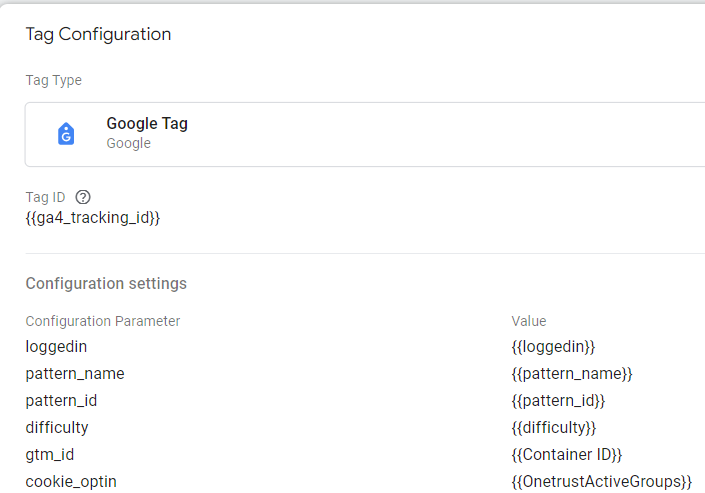Click the Configuration settings section heading
The width and height of the screenshot is (705, 493).
coord(106,283)
